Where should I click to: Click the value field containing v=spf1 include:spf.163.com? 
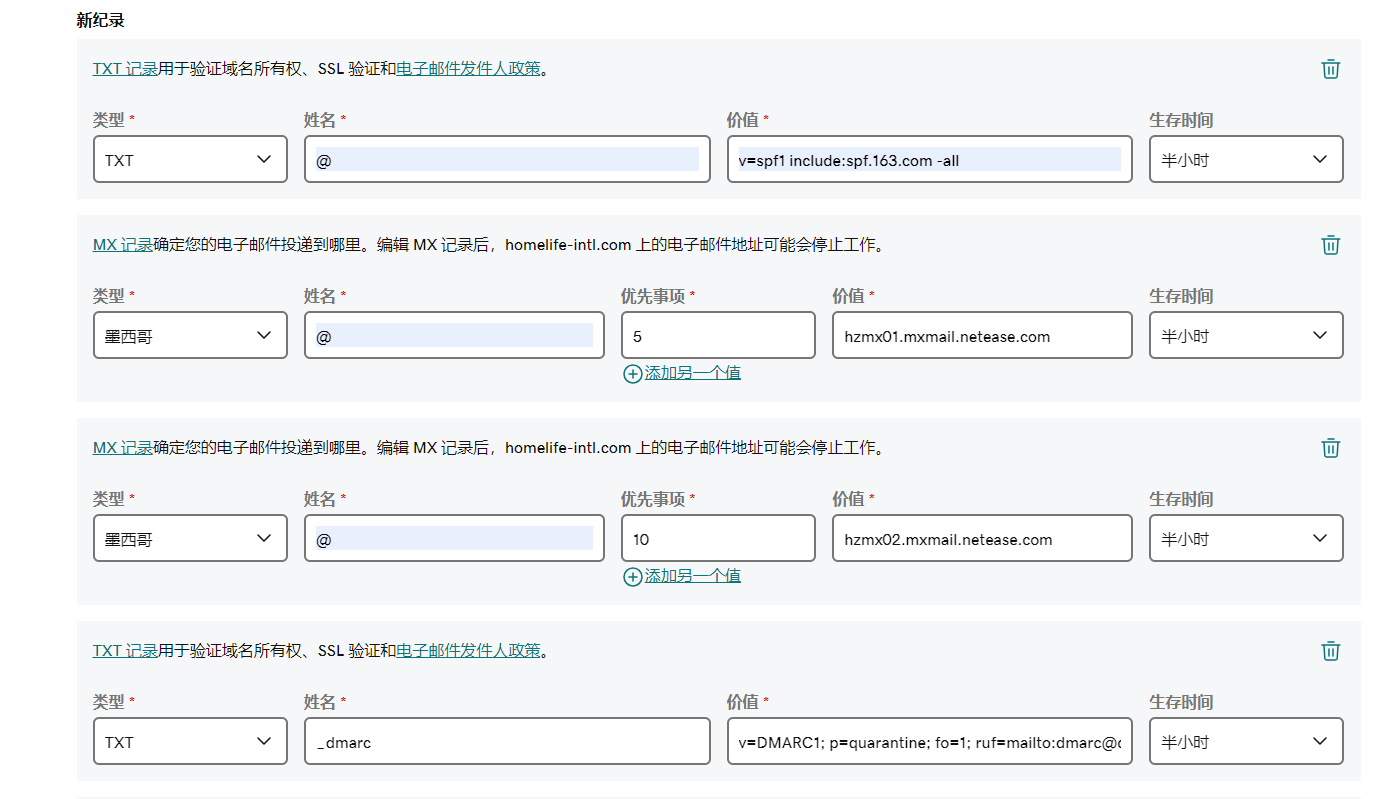pyautogui.click(x=929, y=160)
